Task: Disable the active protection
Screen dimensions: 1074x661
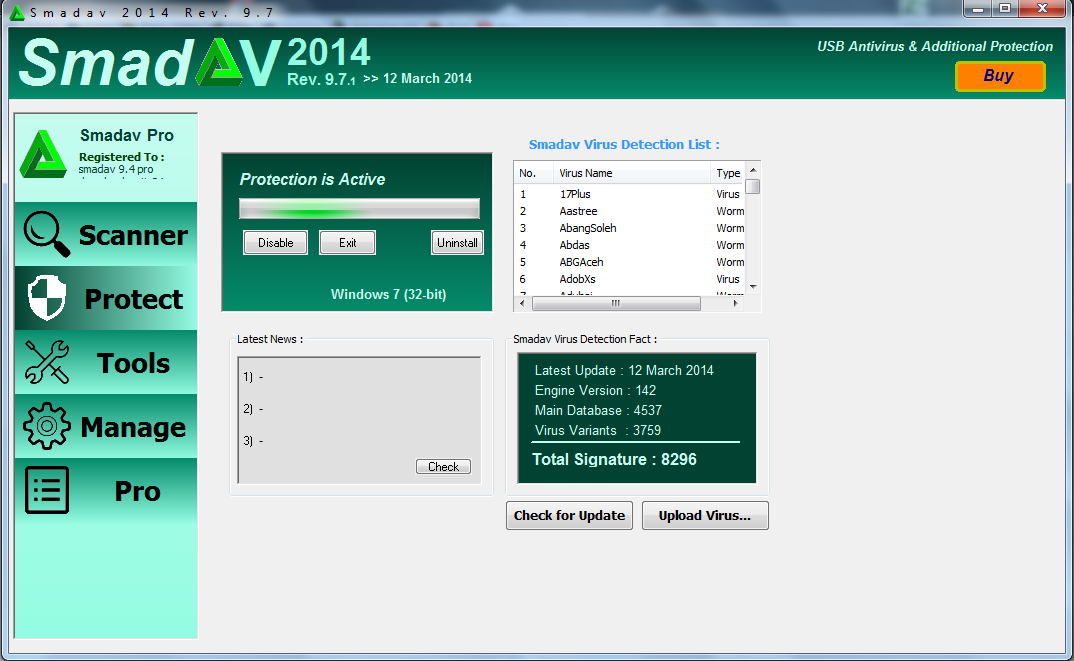Action: 275,242
